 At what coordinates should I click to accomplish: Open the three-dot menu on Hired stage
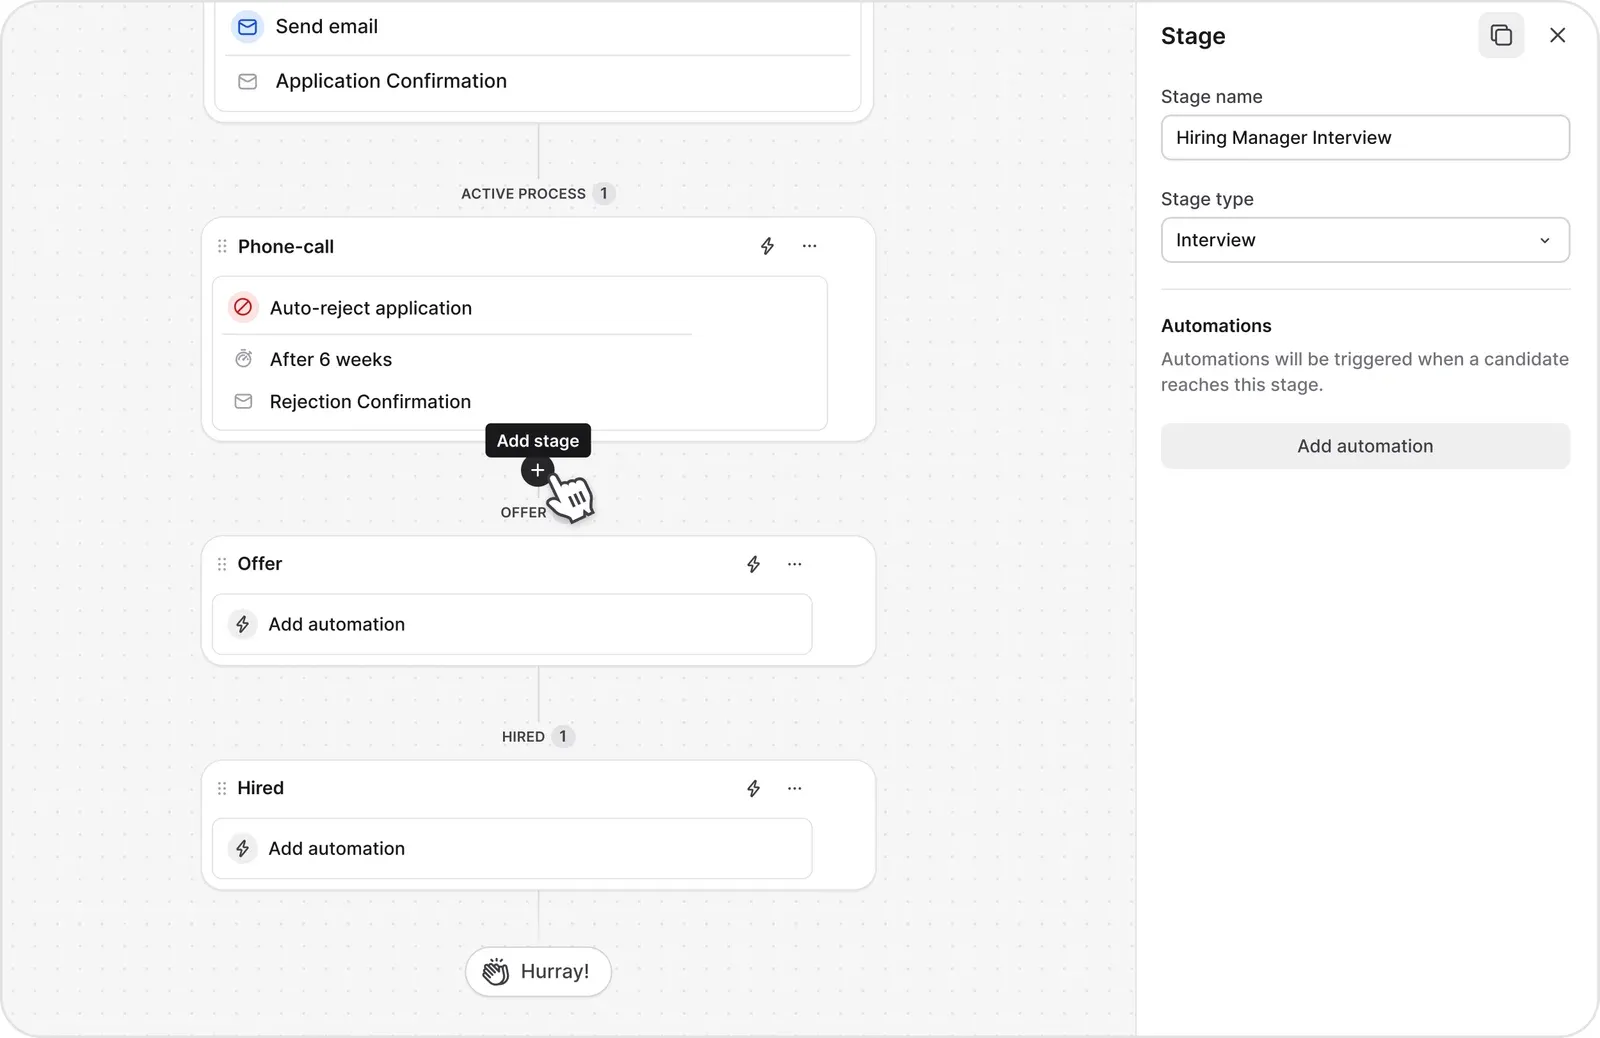pyautogui.click(x=794, y=788)
